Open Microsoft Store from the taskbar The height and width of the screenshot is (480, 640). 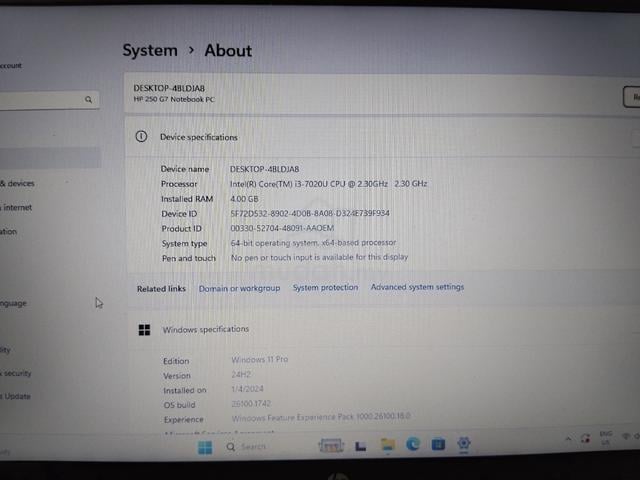click(438, 443)
